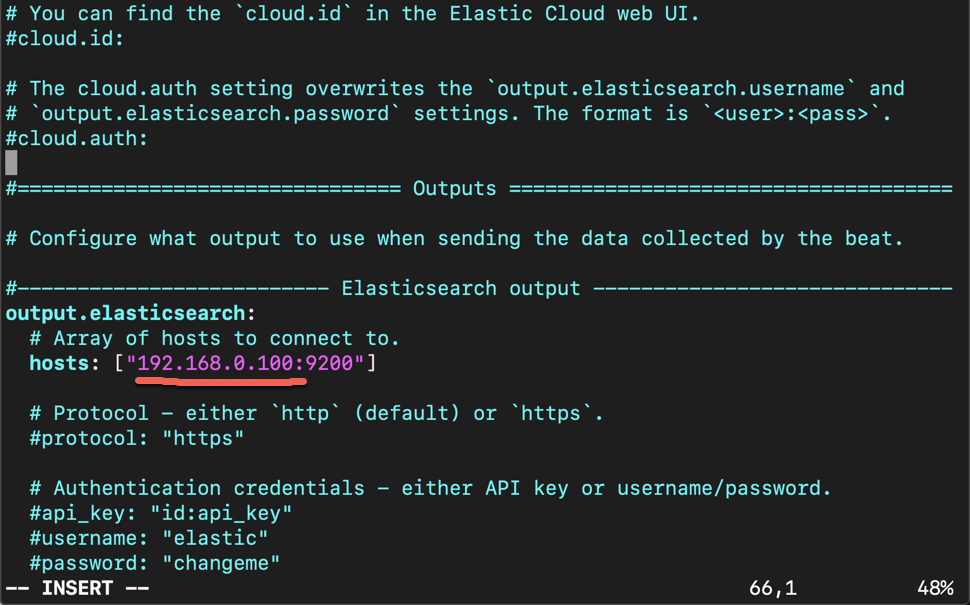Click the "Configure what output to use" comment
The width and height of the screenshot is (970, 605).
click(454, 238)
